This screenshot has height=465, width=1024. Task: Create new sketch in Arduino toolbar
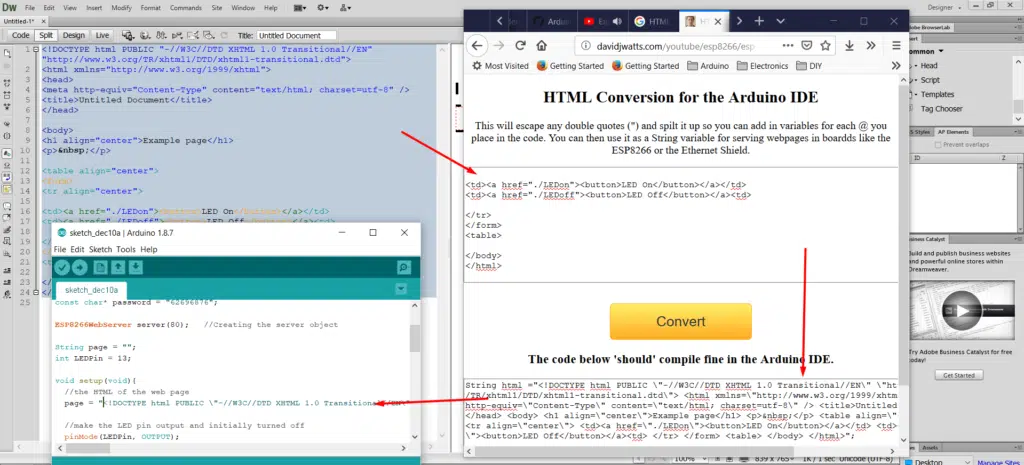tap(100, 267)
